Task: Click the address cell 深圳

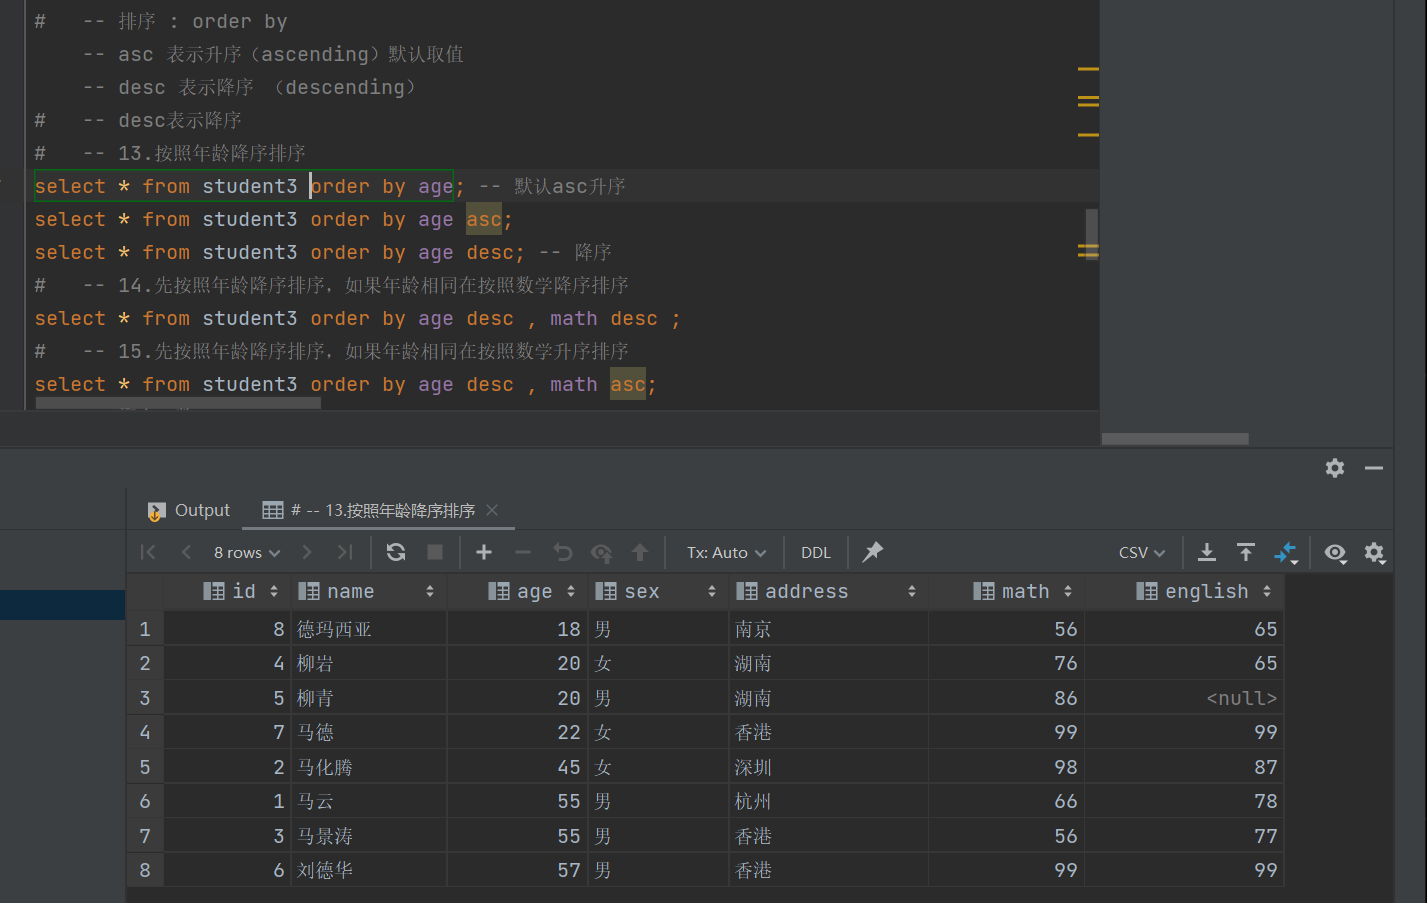Action: click(x=829, y=767)
